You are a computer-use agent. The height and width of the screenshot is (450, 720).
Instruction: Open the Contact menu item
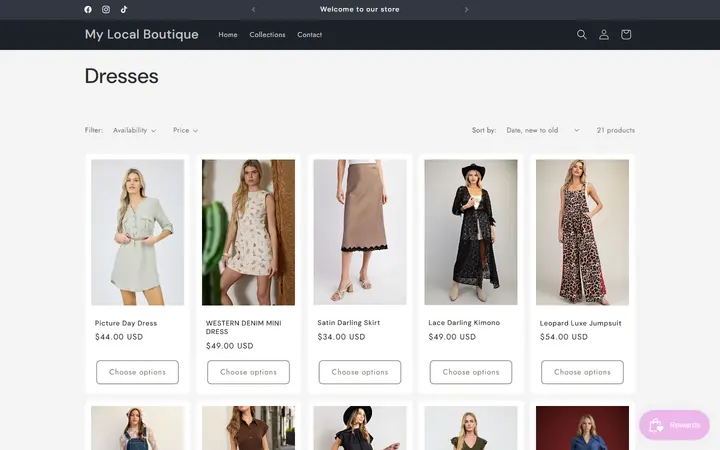pyautogui.click(x=309, y=34)
